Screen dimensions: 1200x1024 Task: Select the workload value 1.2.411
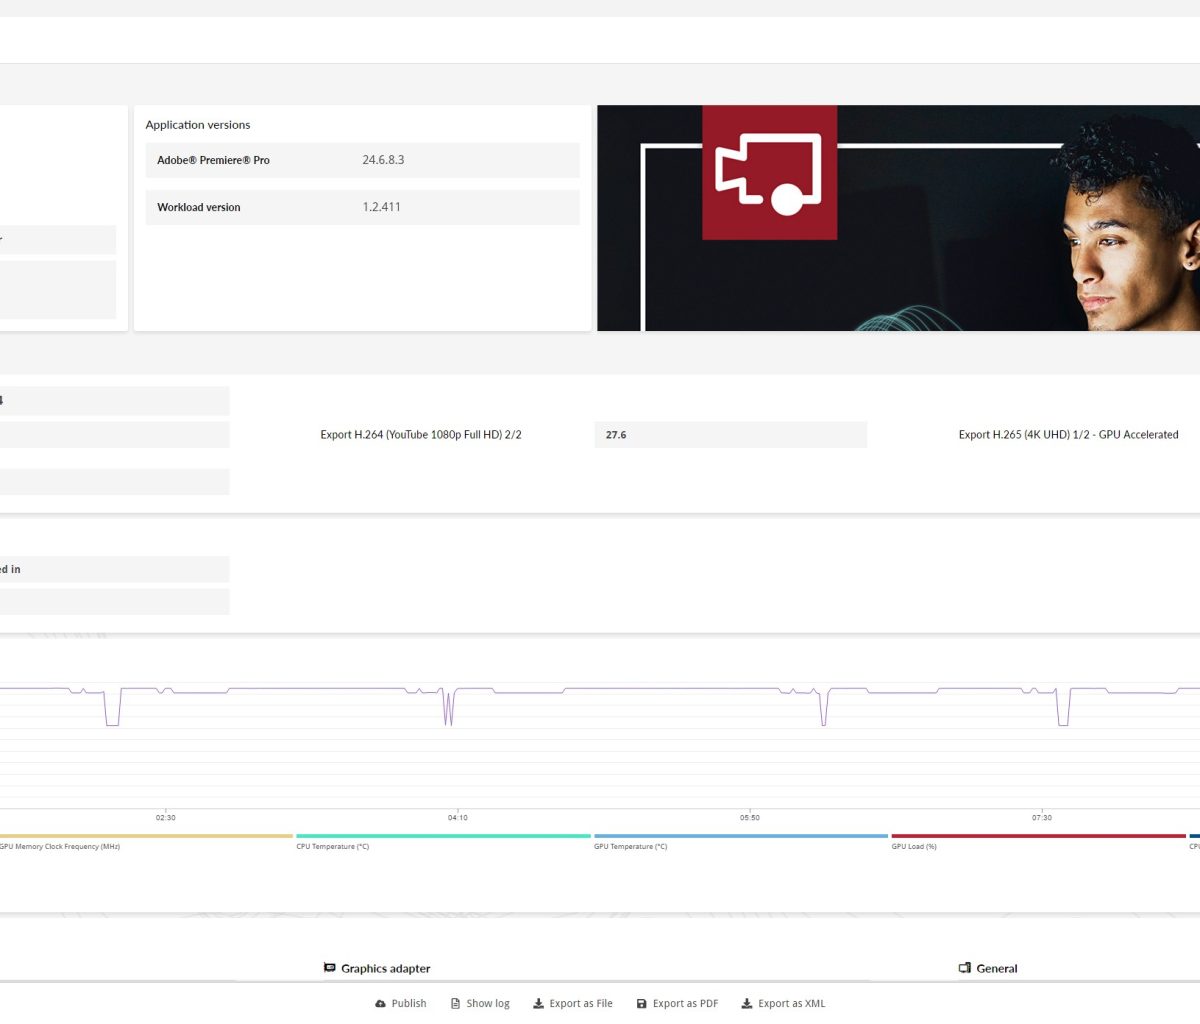[381, 207]
